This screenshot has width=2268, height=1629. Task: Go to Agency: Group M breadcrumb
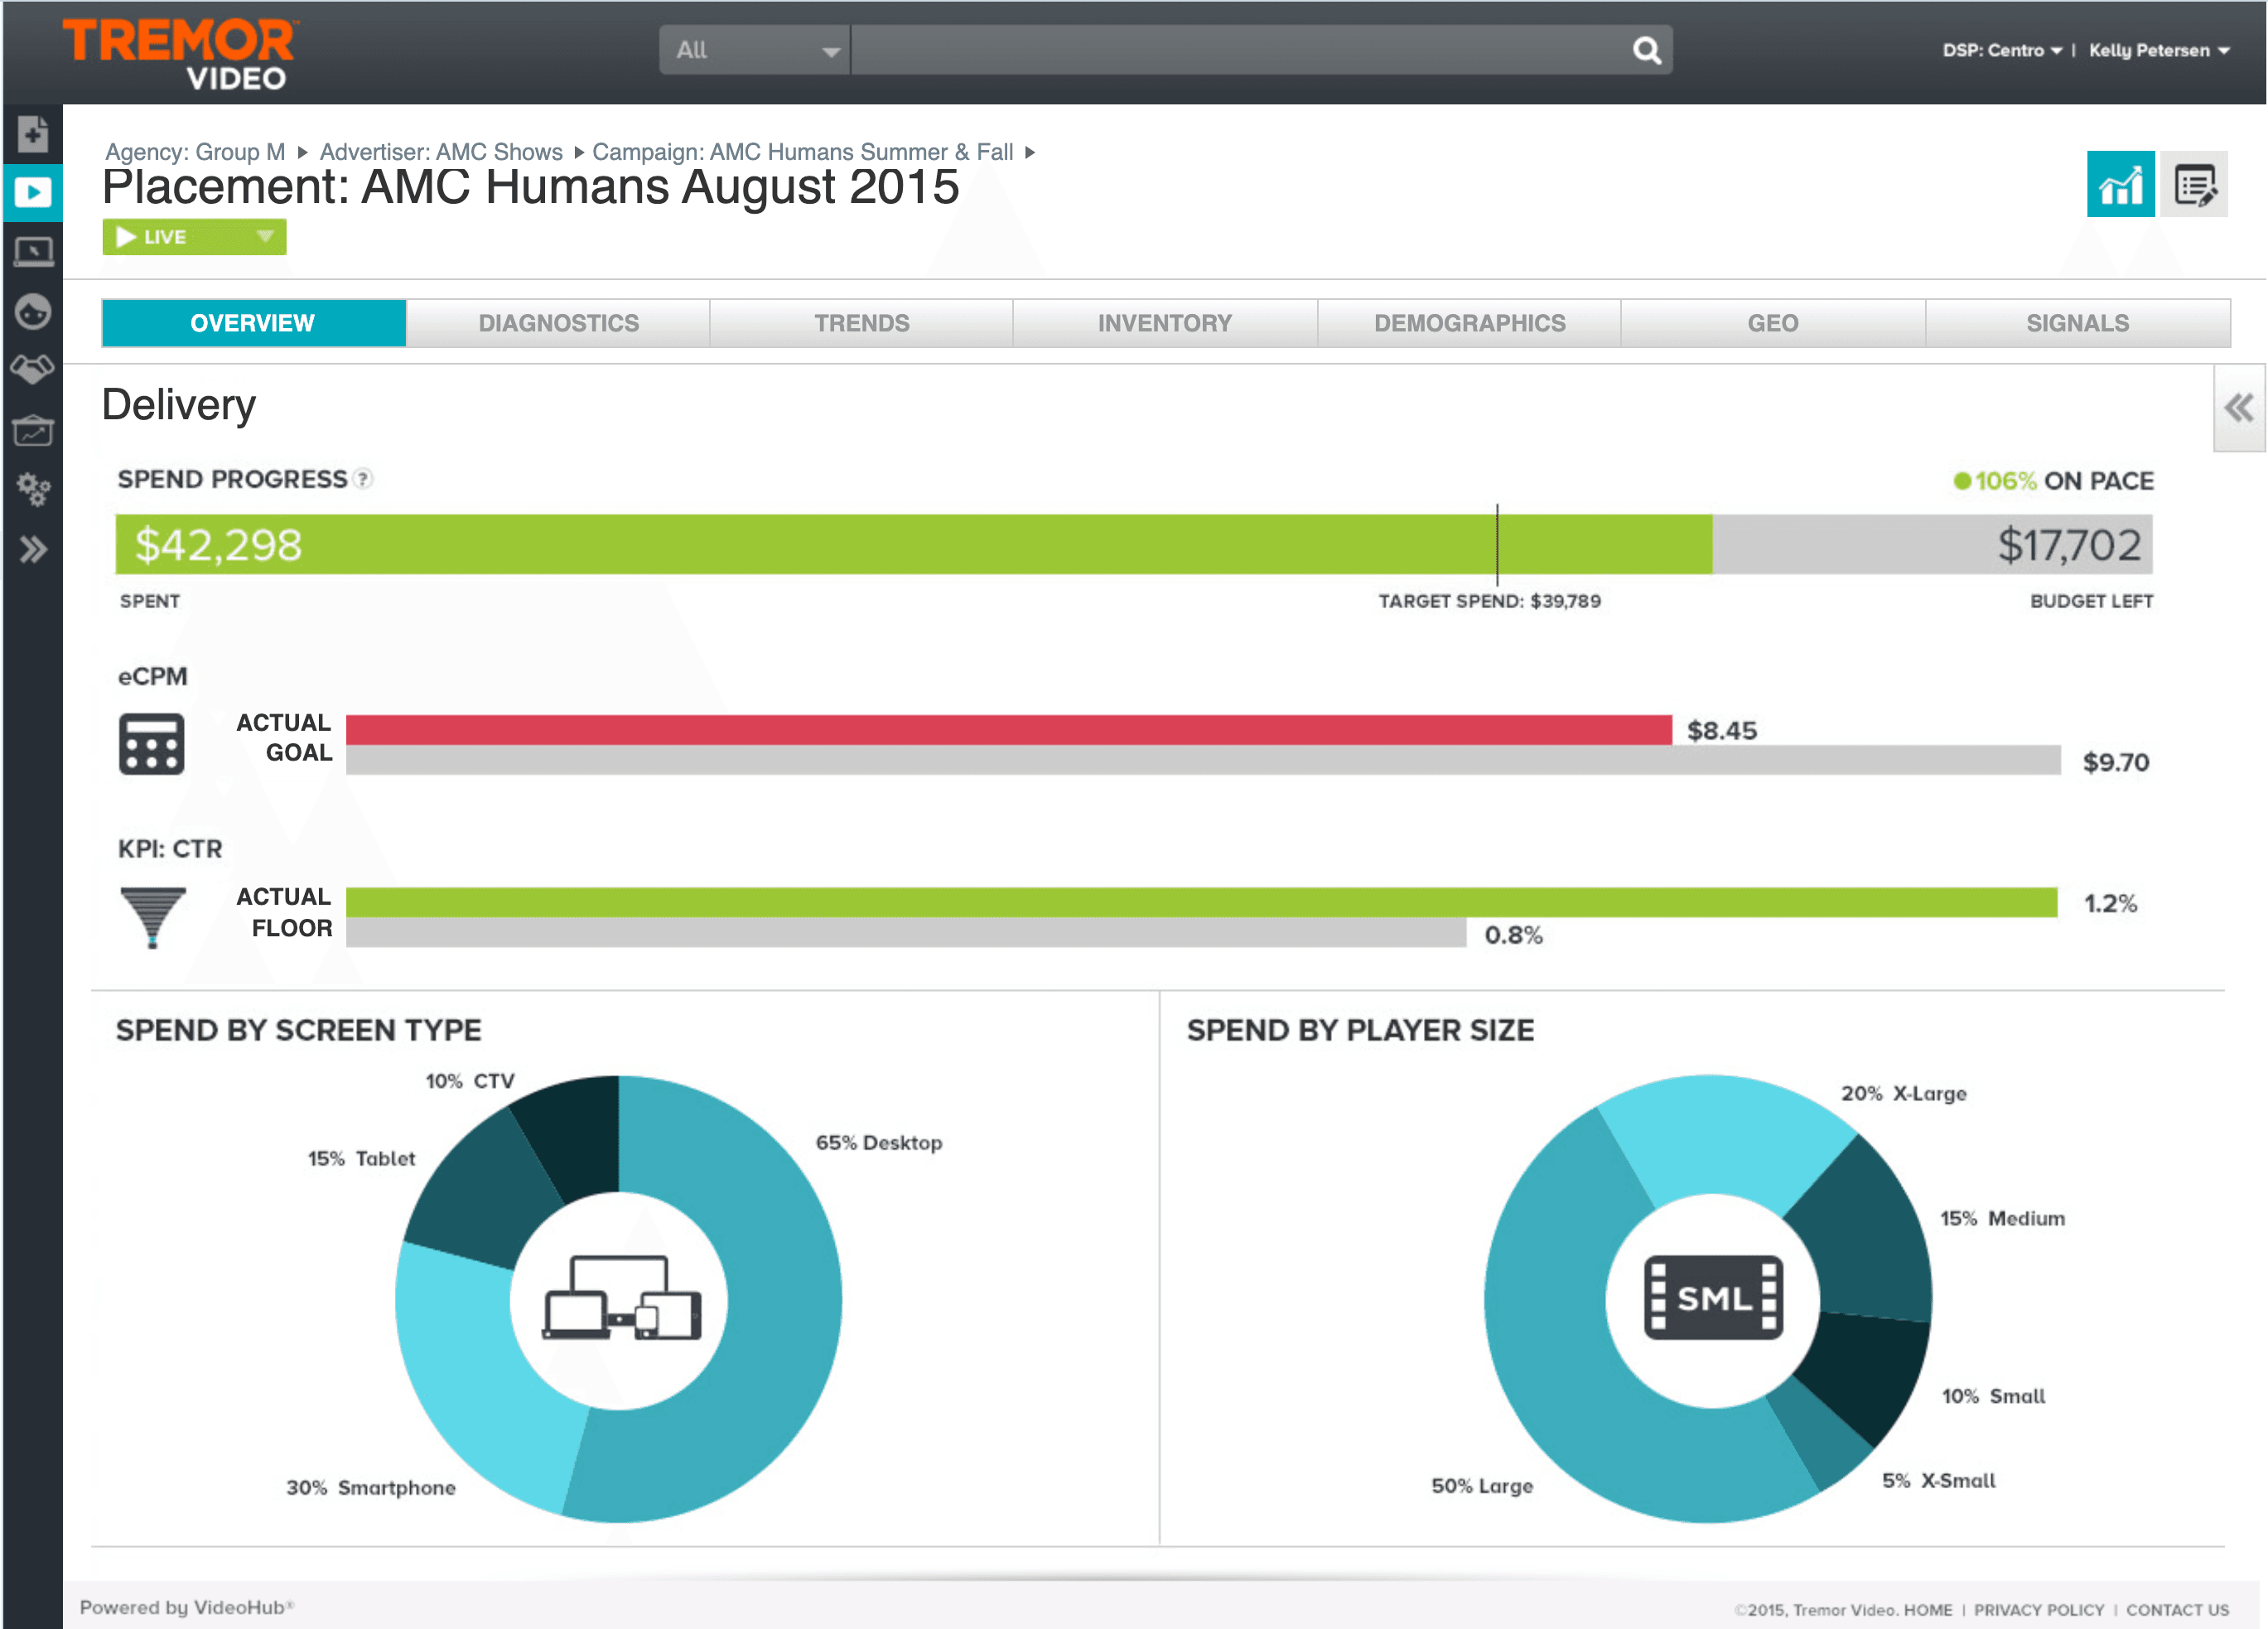point(195,152)
